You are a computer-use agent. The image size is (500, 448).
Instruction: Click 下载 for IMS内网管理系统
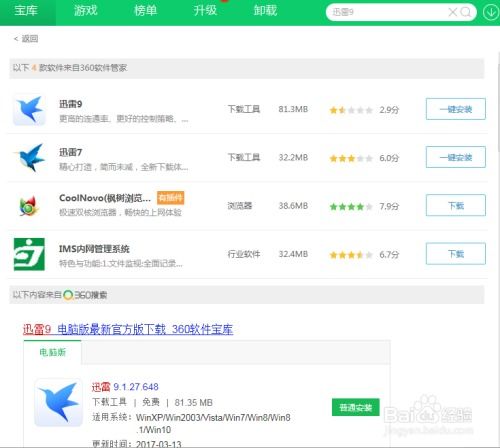tap(456, 254)
